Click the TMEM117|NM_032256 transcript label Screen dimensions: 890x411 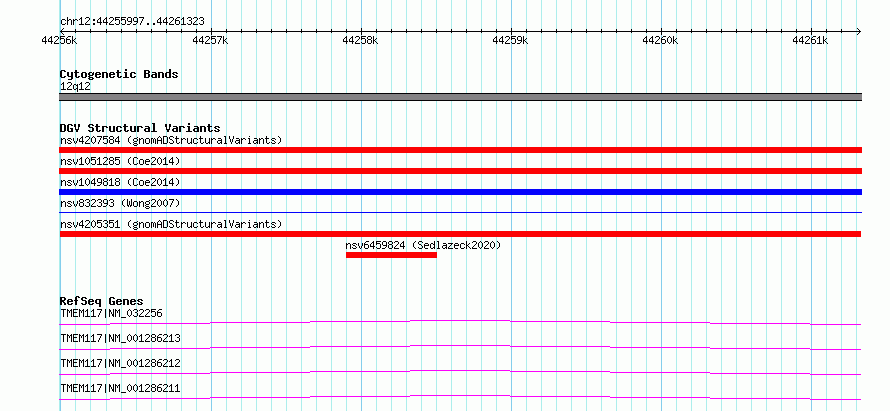pyautogui.click(x=112, y=313)
